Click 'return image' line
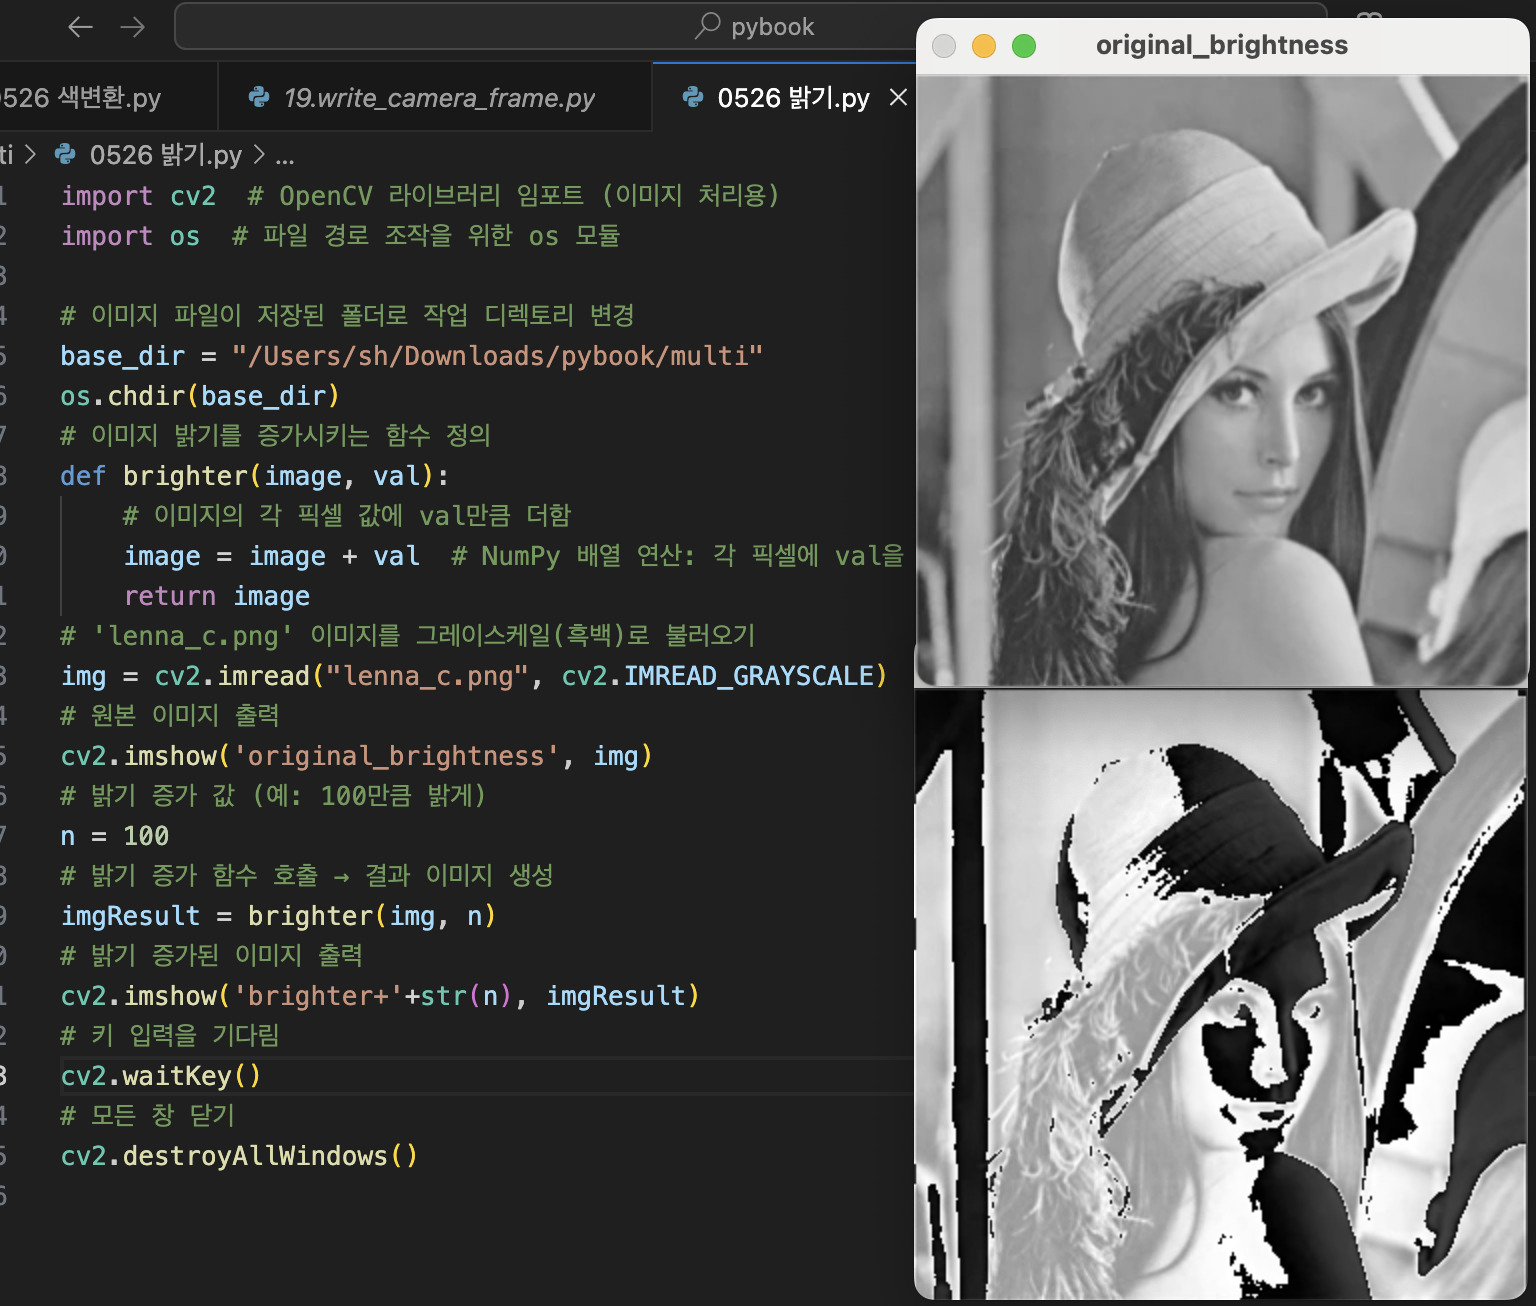The image size is (1536, 1306). tap(217, 596)
